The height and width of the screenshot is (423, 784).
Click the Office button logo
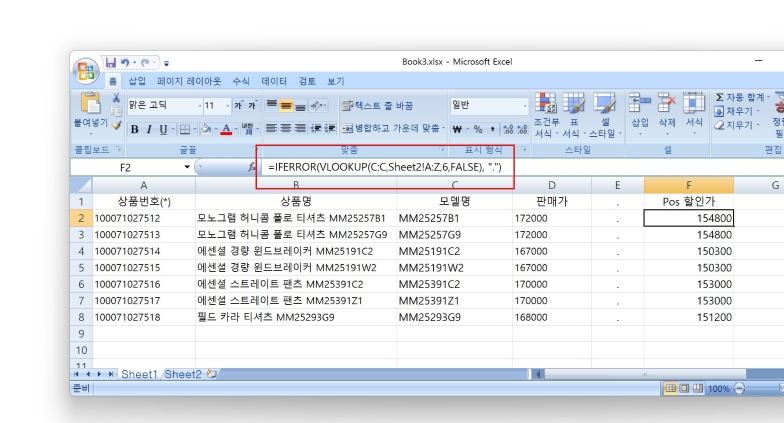[86, 70]
